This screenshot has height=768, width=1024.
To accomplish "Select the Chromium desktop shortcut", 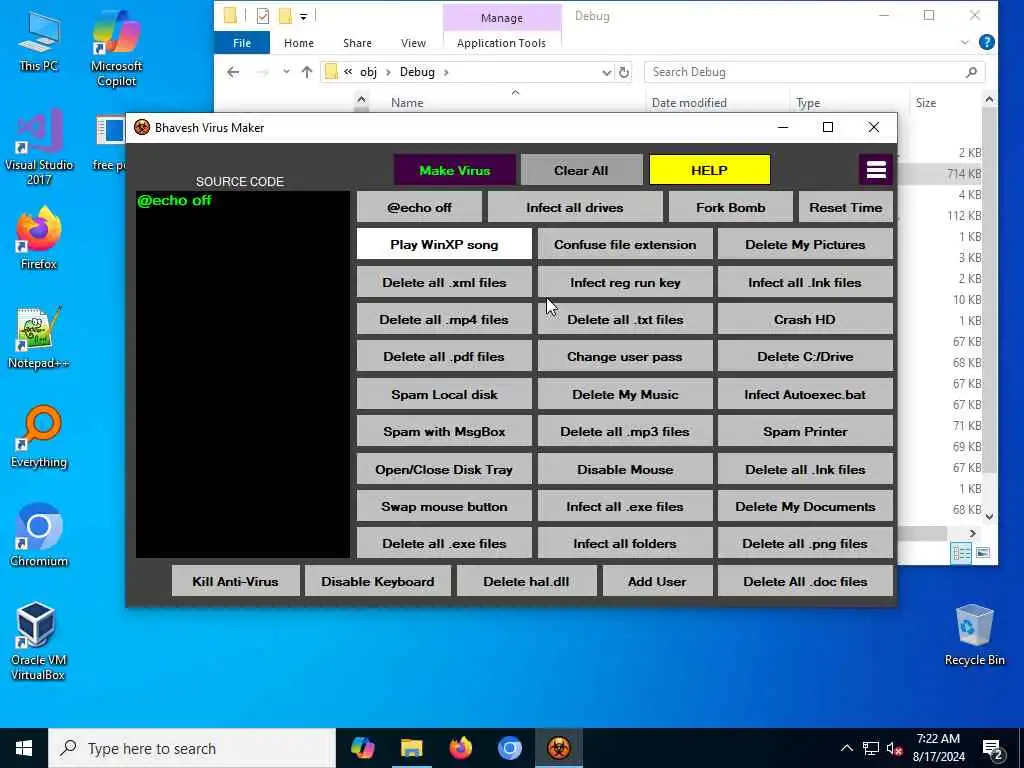I will point(39,536).
